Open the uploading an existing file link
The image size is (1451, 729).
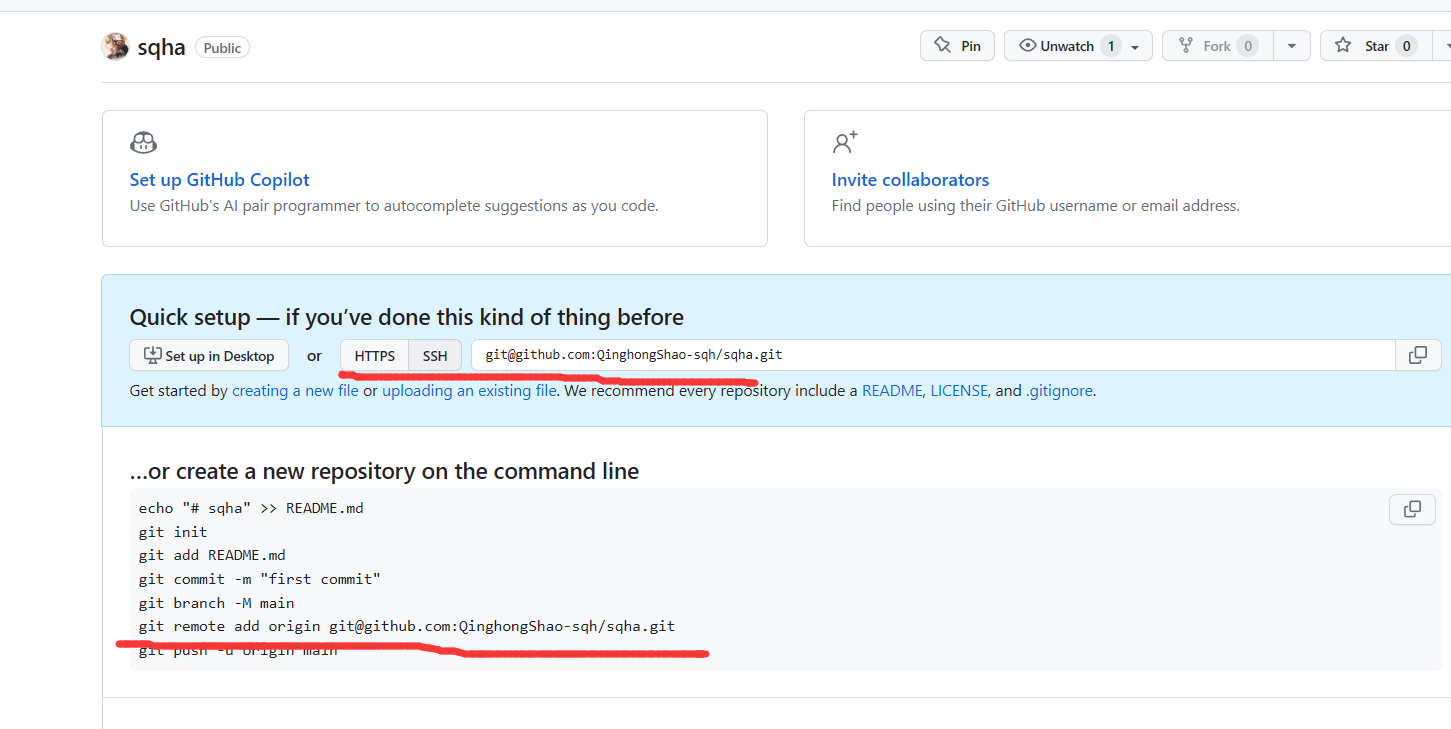click(469, 391)
